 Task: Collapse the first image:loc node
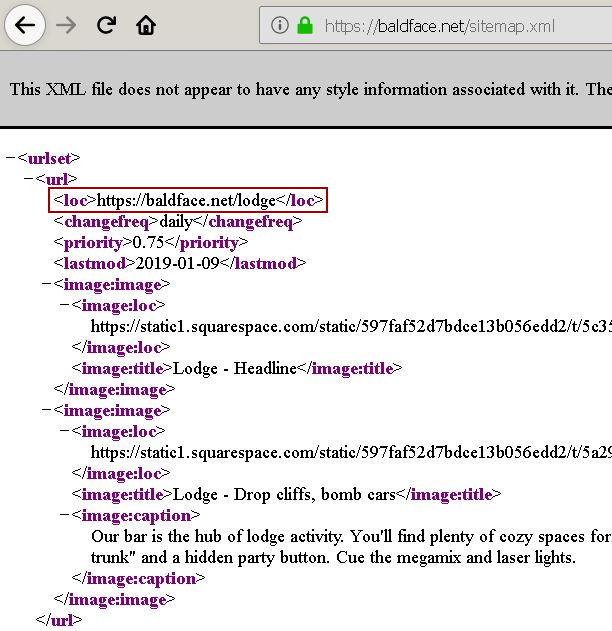[x=64, y=305]
